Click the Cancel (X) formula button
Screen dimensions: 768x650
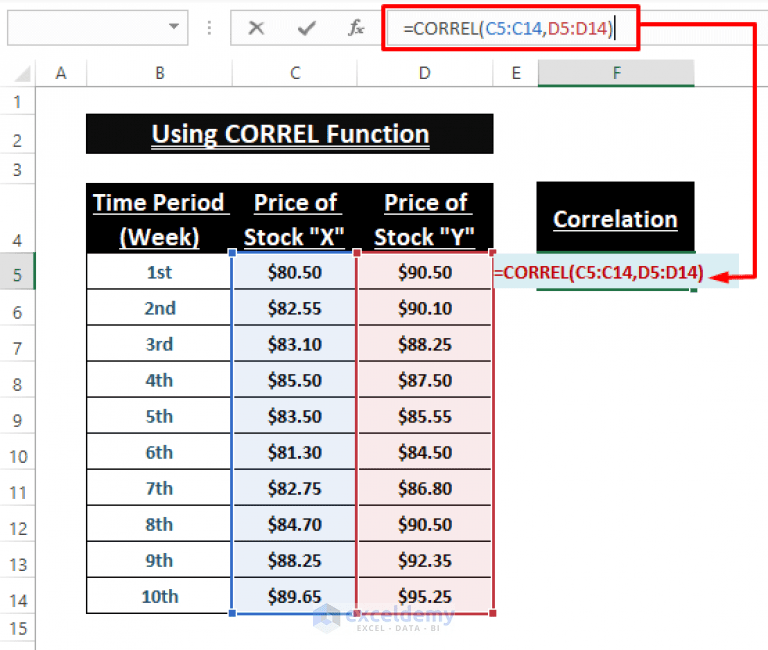[x=256, y=28]
